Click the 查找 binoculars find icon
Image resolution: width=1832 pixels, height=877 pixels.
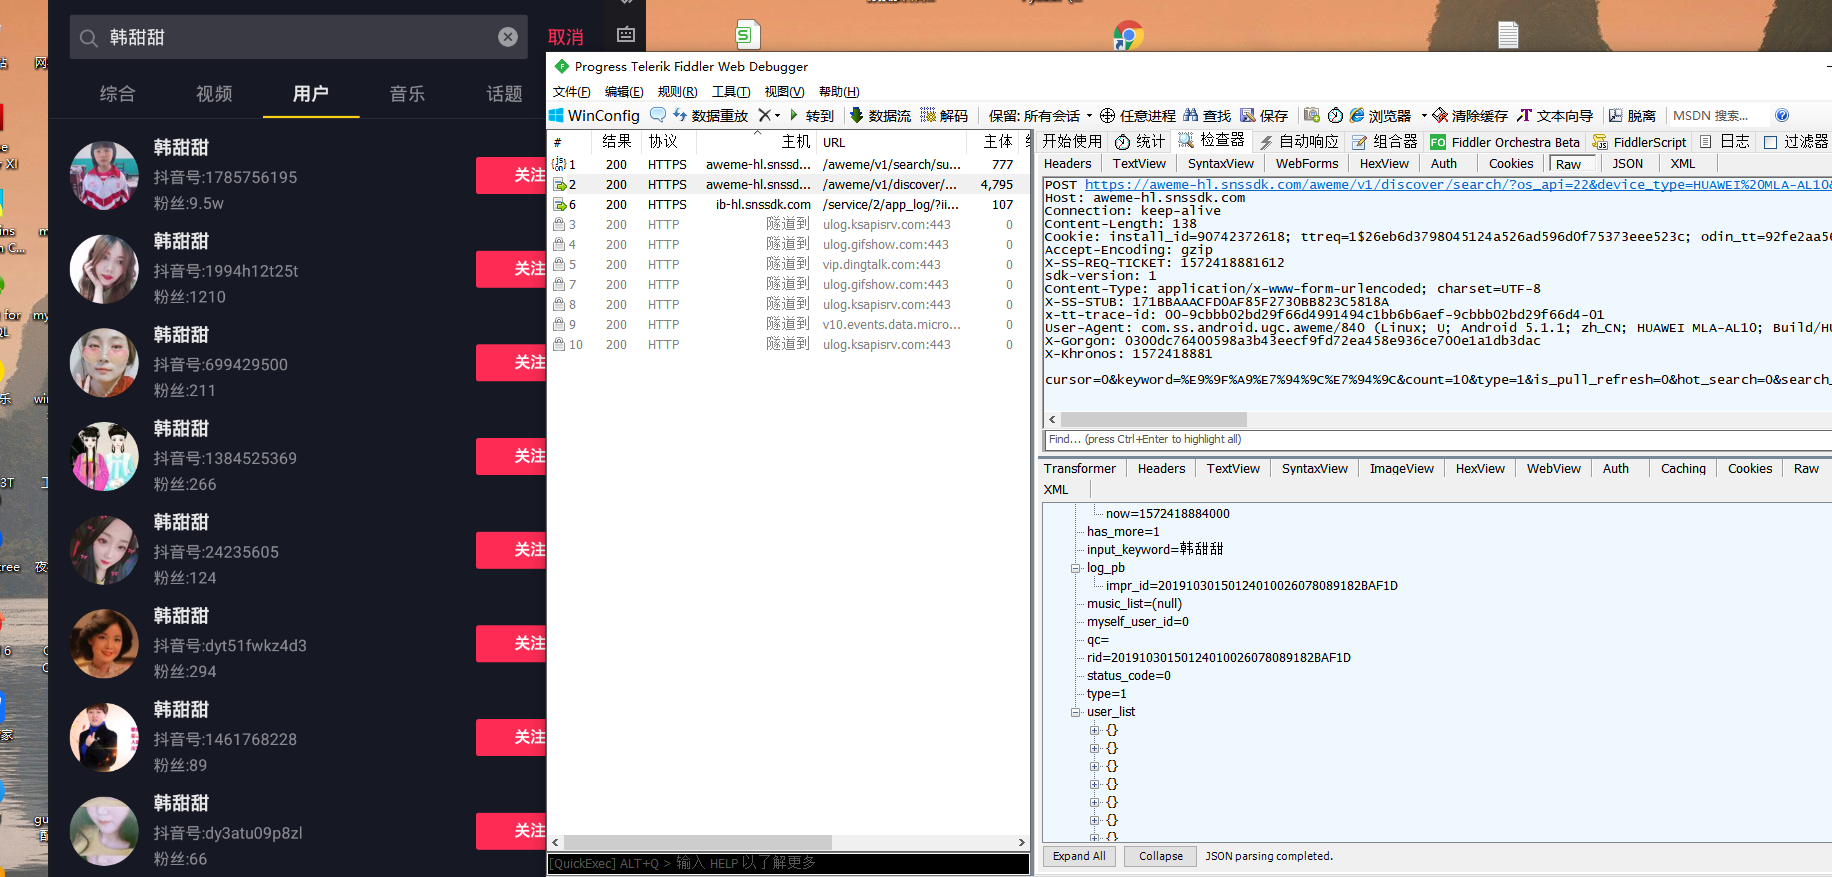coord(1191,116)
